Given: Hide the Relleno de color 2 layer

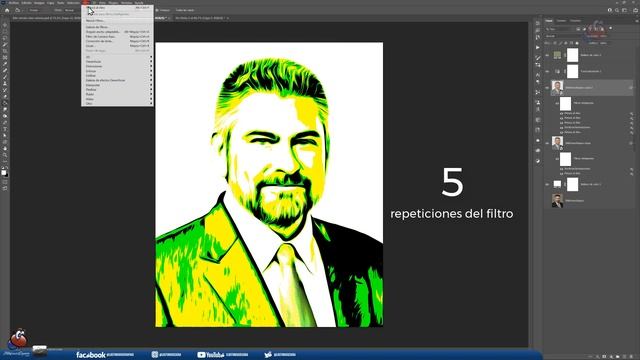Looking at the screenshot, I should [x=547, y=55].
